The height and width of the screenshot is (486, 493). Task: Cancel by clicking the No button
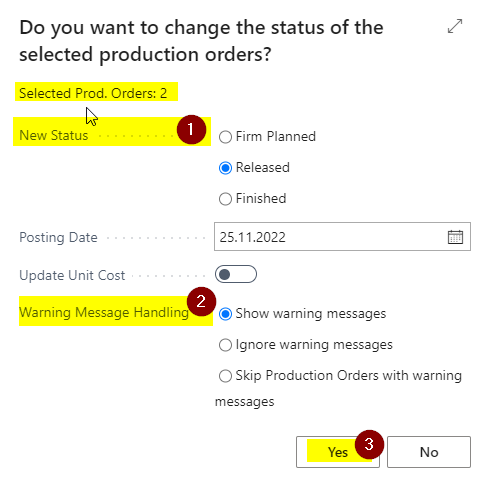tap(429, 452)
